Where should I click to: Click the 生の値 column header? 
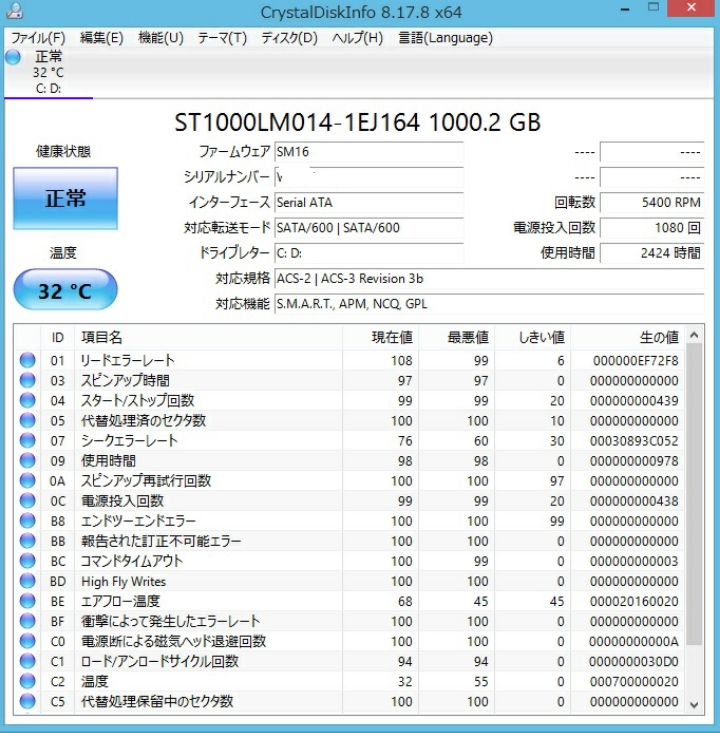coord(628,338)
